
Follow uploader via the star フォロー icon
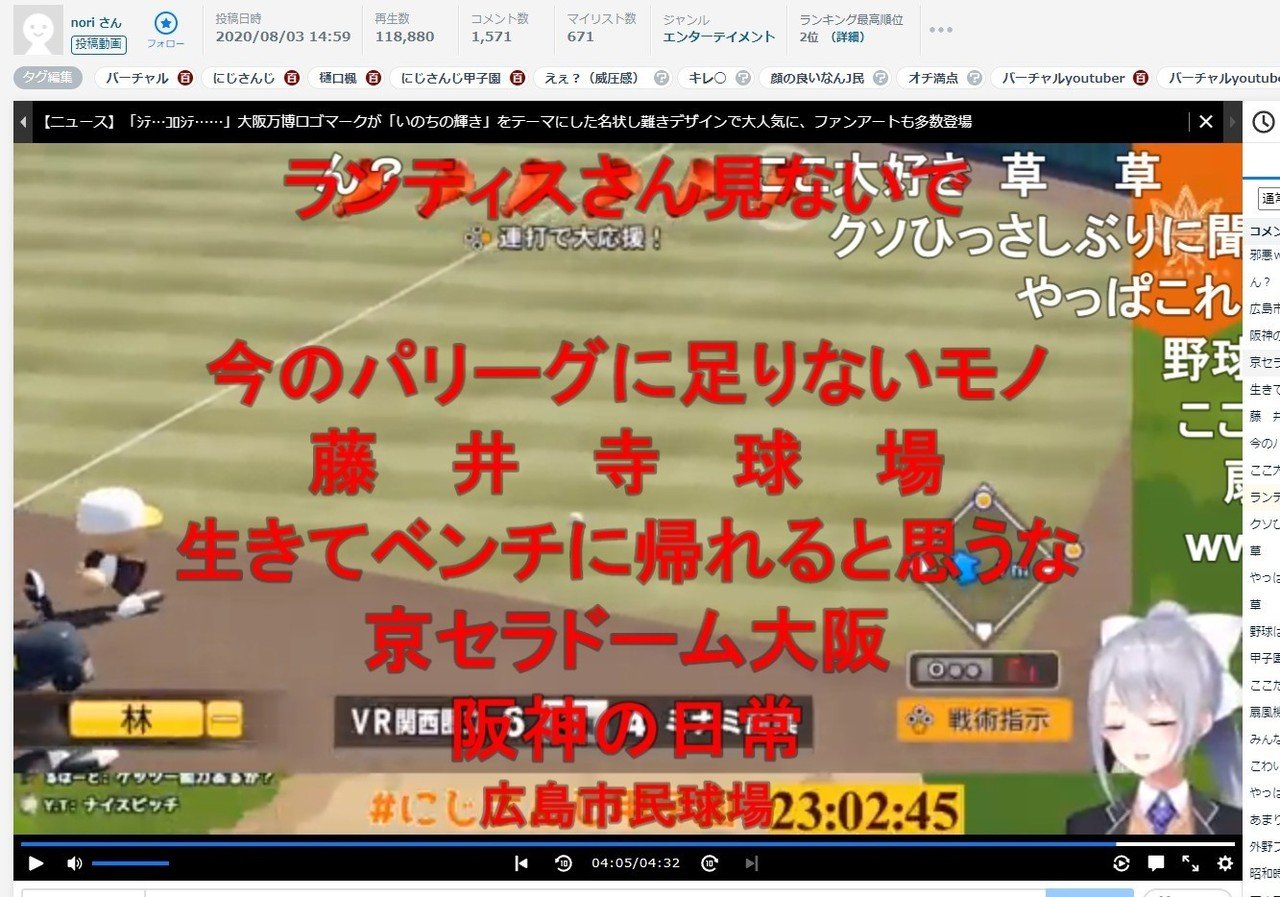tap(166, 29)
